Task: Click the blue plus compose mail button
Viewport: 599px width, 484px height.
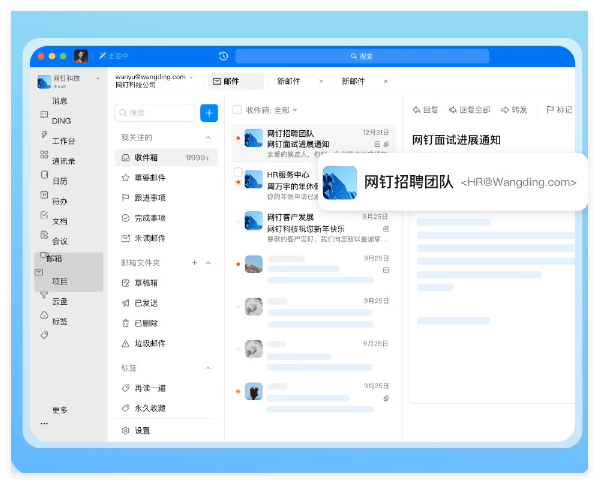Action: point(209,113)
